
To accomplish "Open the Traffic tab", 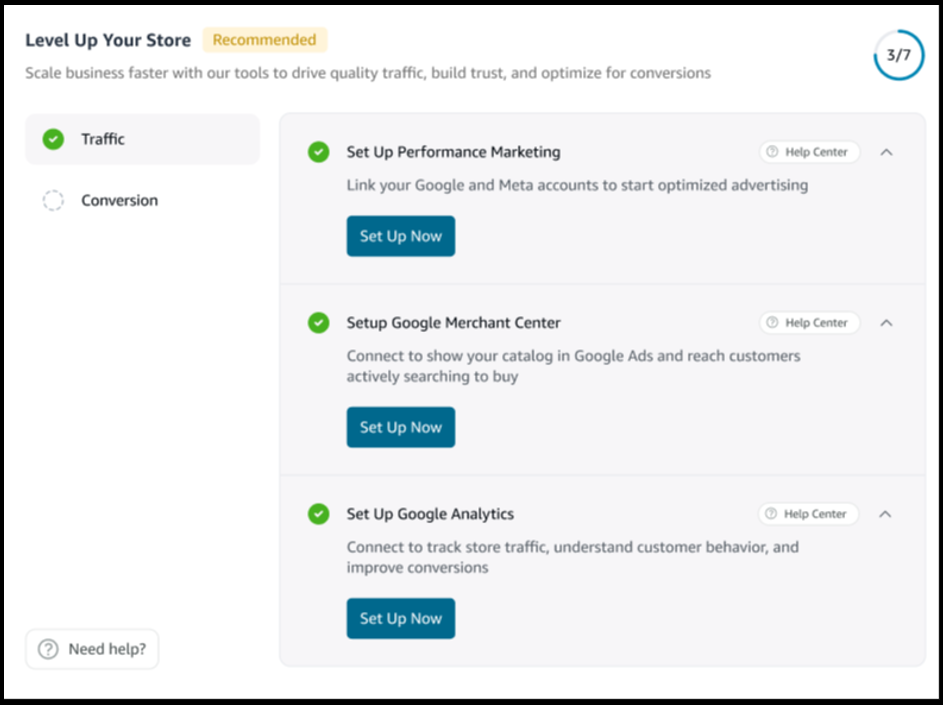I will (141, 139).
